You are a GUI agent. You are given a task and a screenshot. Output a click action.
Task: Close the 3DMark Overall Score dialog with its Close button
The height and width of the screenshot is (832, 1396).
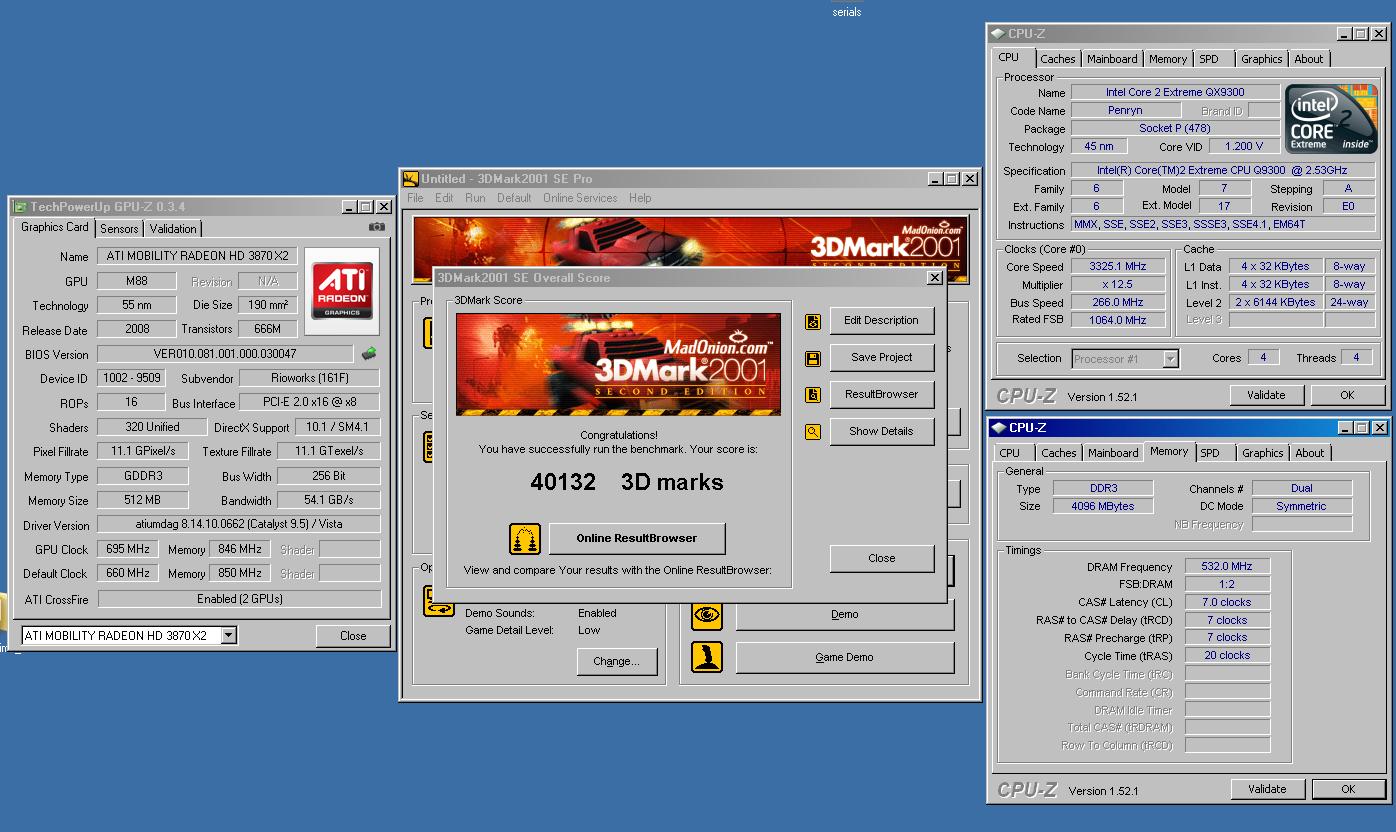(x=881, y=558)
